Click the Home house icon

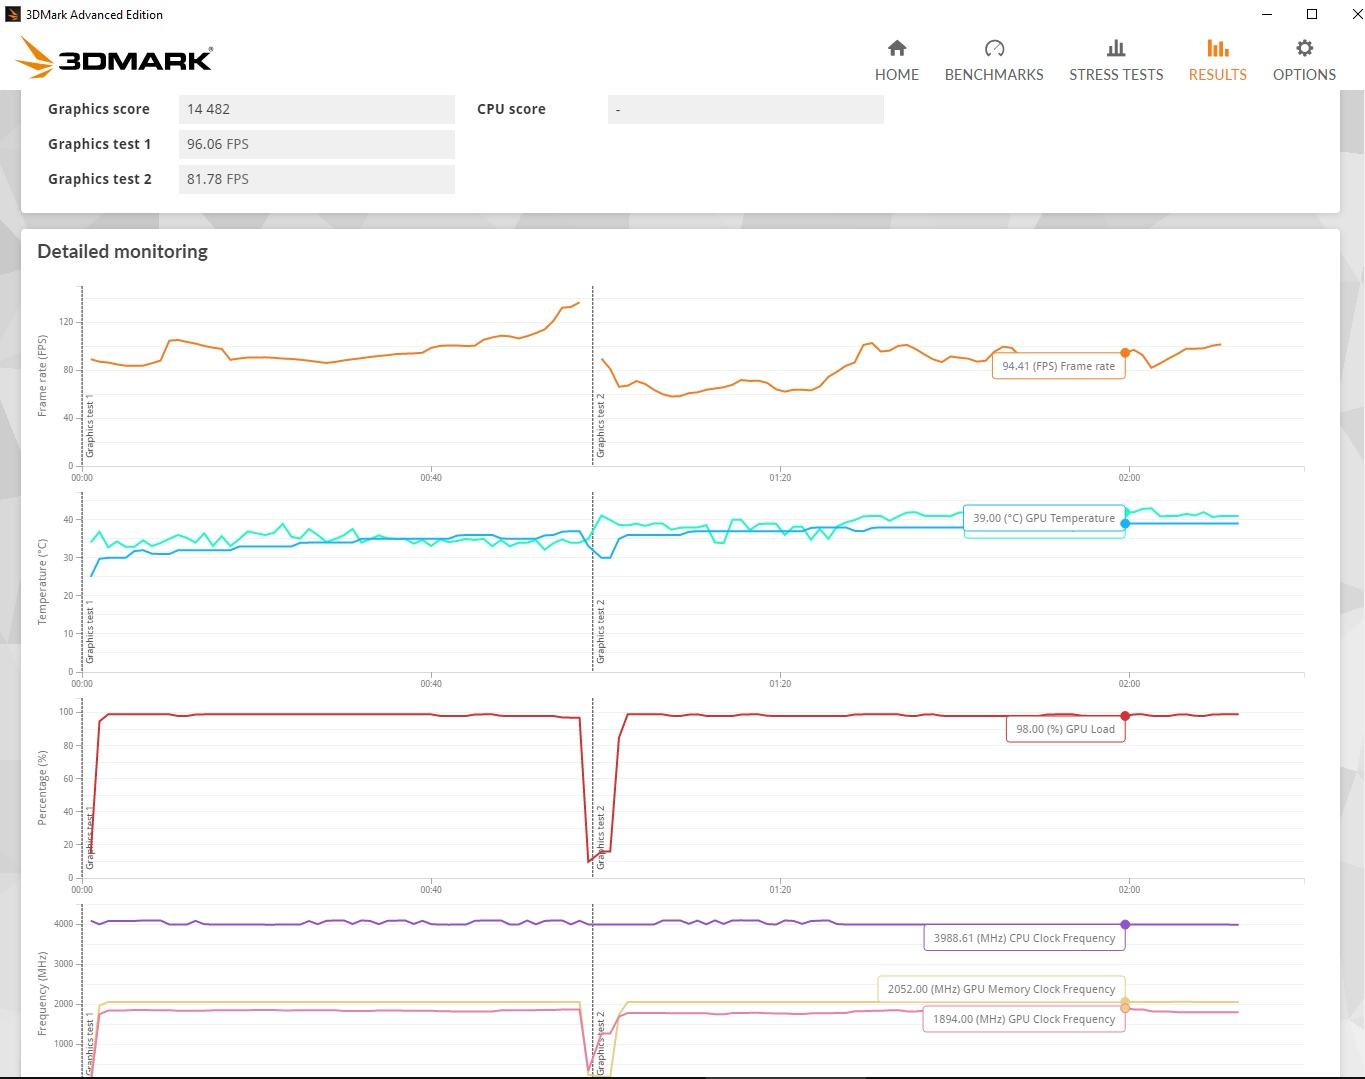point(897,48)
